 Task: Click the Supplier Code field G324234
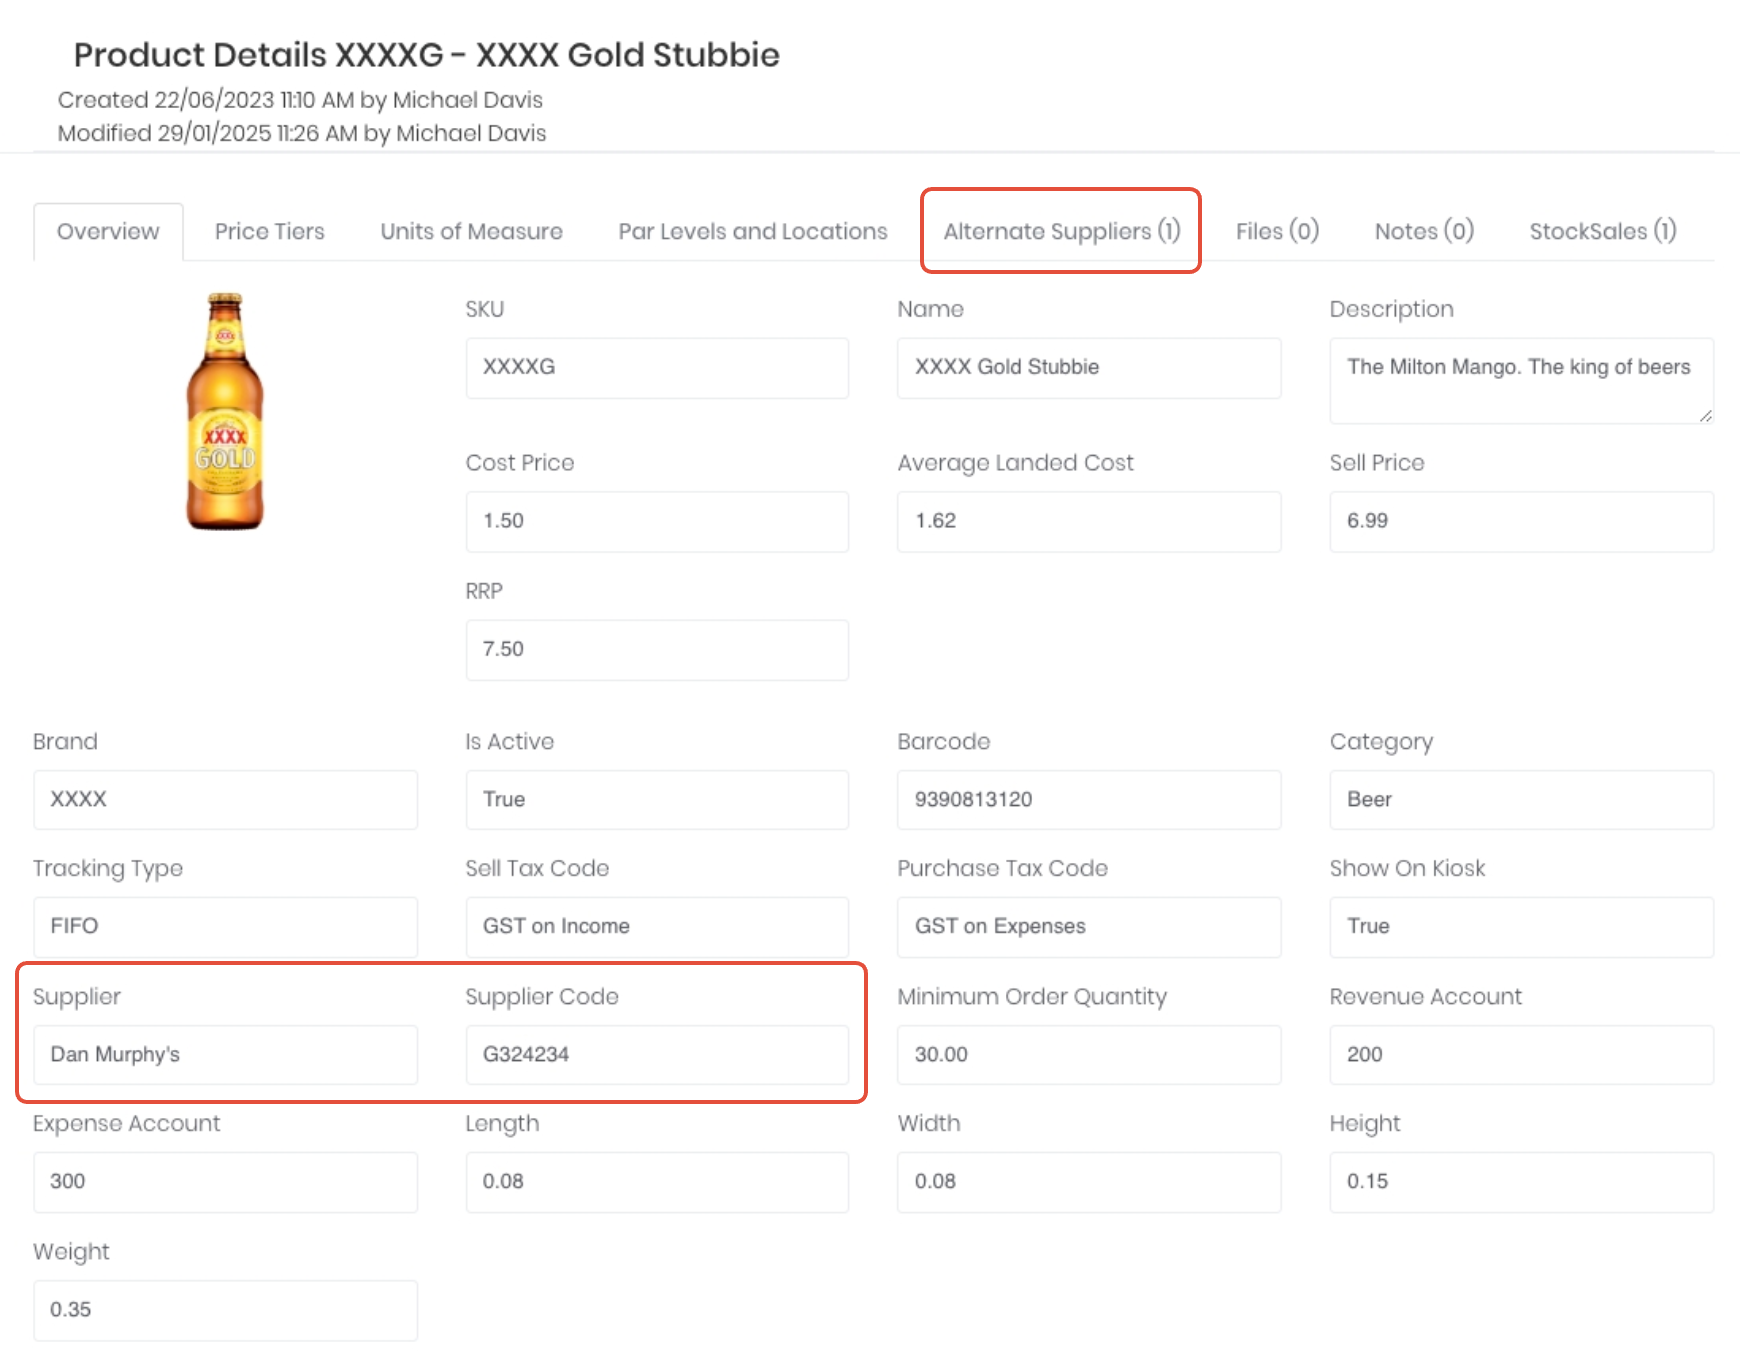[657, 1054]
